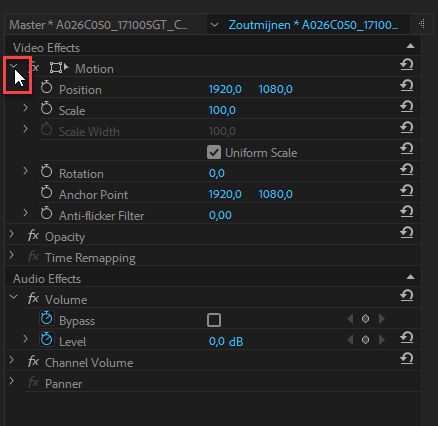Enable the Volume Bypass checkbox

tap(214, 320)
